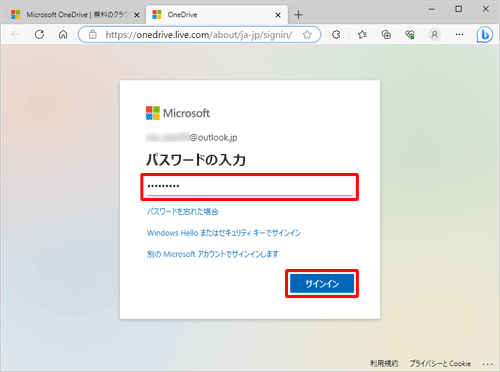Minimize the browser window
500x372 pixels.
click(x=431, y=9)
